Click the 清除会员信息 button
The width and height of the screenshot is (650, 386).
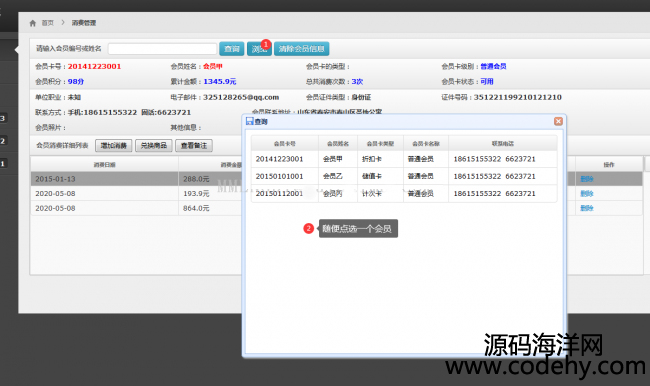[301, 49]
